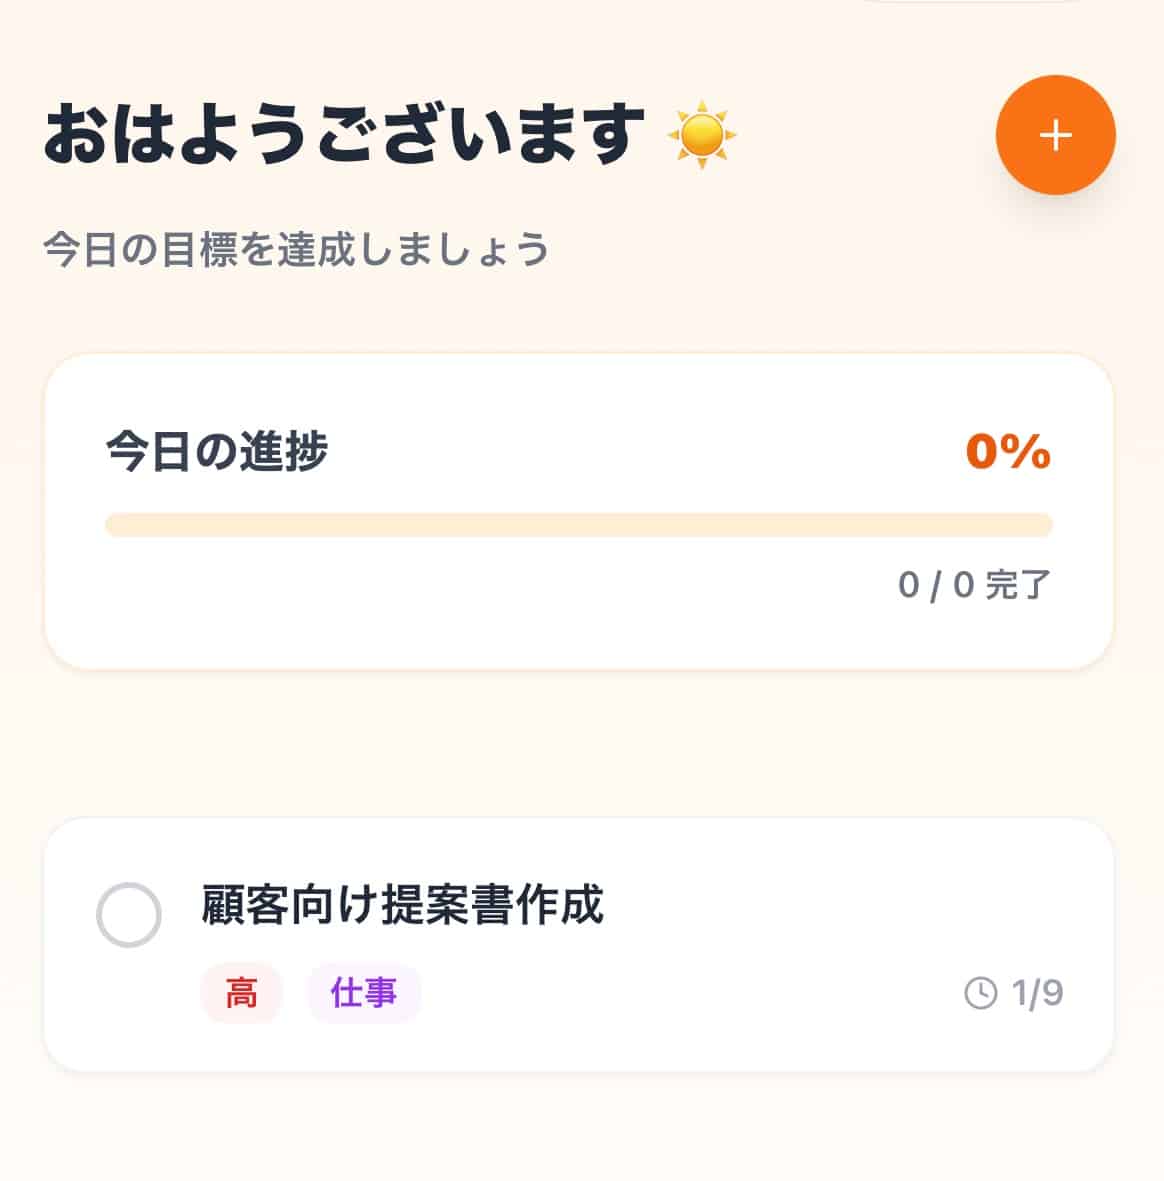The height and width of the screenshot is (1181, 1164).
Task: Open the 顧客向け提案書作成 task title
Action: tap(402, 905)
